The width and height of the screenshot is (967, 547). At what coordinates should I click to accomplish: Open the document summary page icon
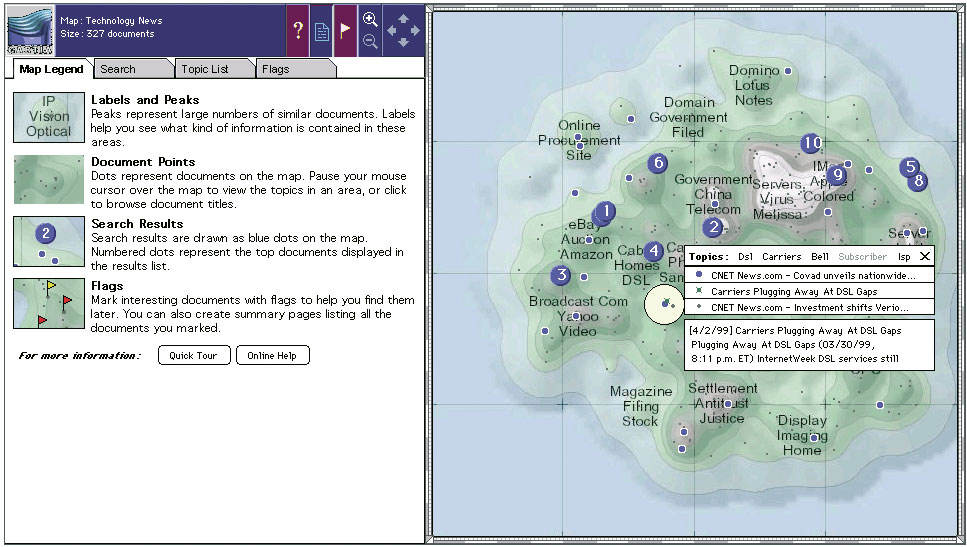321,31
